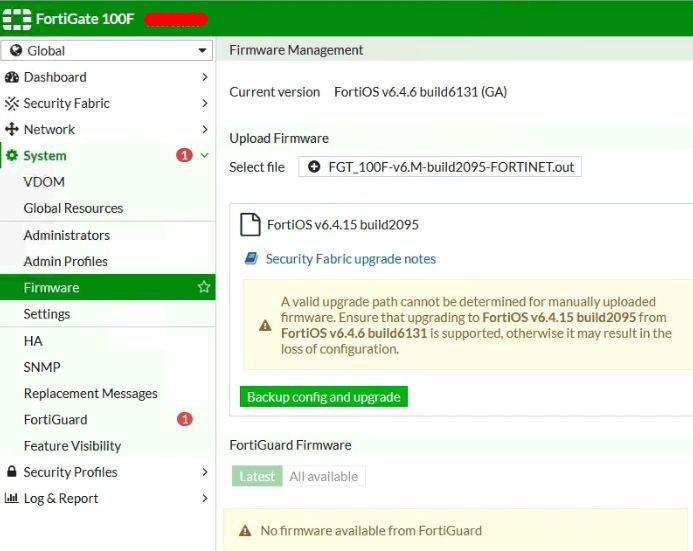
Task: Click the FortiGuard Firmware heading
Action: pos(290,445)
